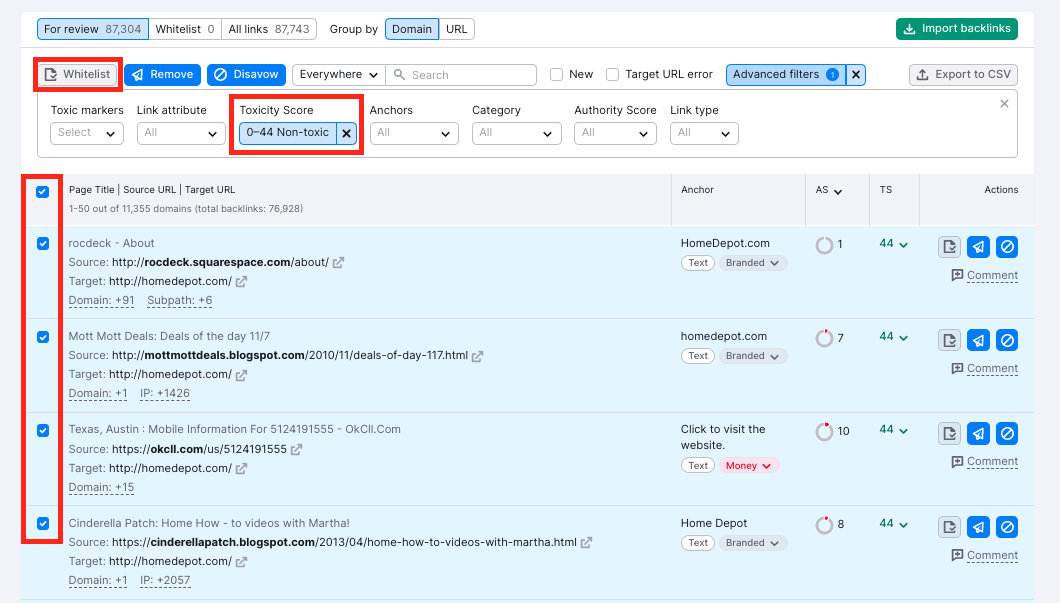
Task: Open the Link type dropdown
Action: click(x=704, y=133)
